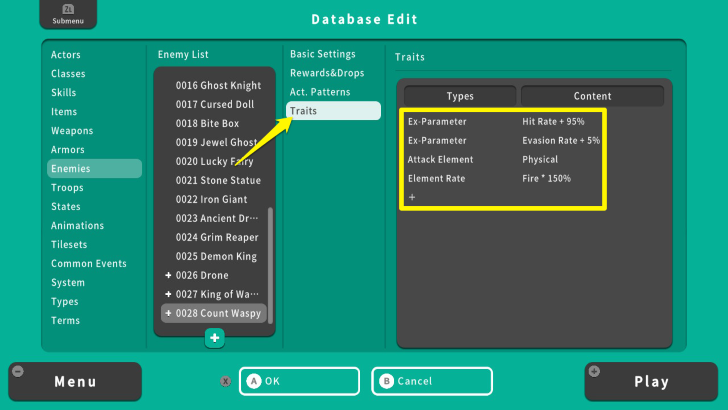
Task: Select enemy 0020 Lucky Fairy
Action: (x=214, y=162)
